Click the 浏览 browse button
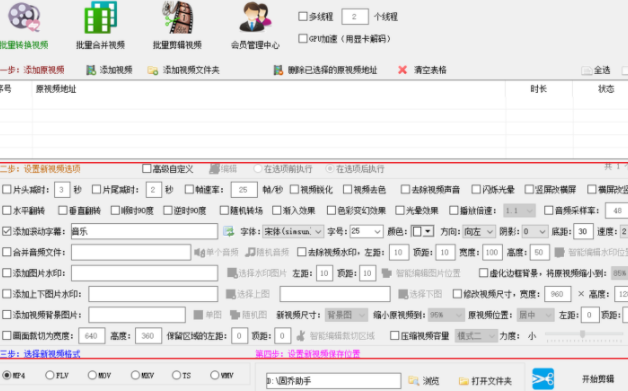 (x=424, y=381)
